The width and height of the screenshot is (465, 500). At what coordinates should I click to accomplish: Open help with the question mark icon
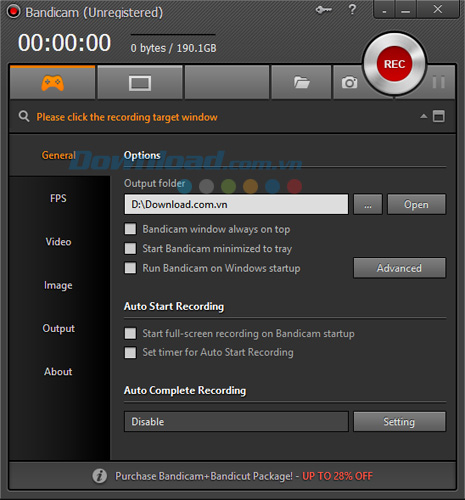[x=352, y=9]
